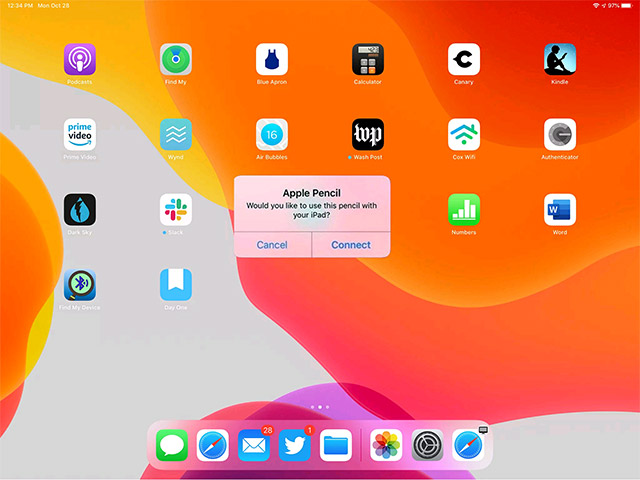Open the Authenticator app
Image resolution: width=640 pixels, height=480 pixels.
[560, 134]
